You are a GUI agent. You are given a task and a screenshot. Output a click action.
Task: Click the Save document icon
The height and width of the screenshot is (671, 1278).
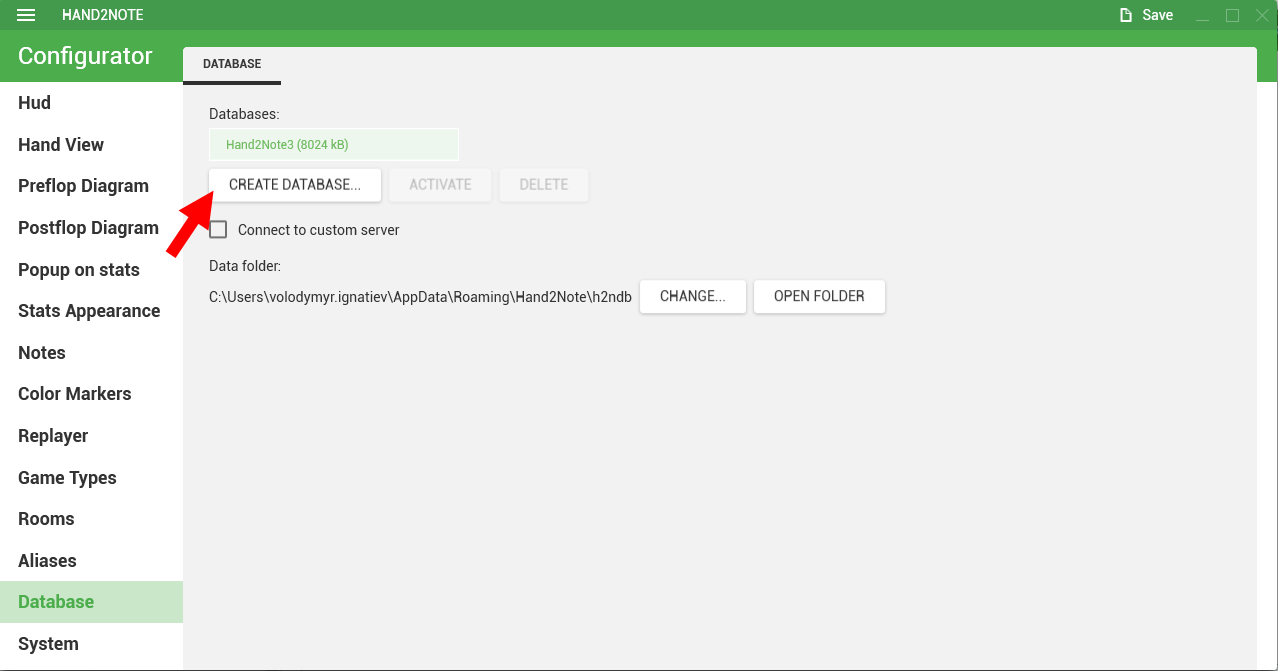click(1126, 15)
